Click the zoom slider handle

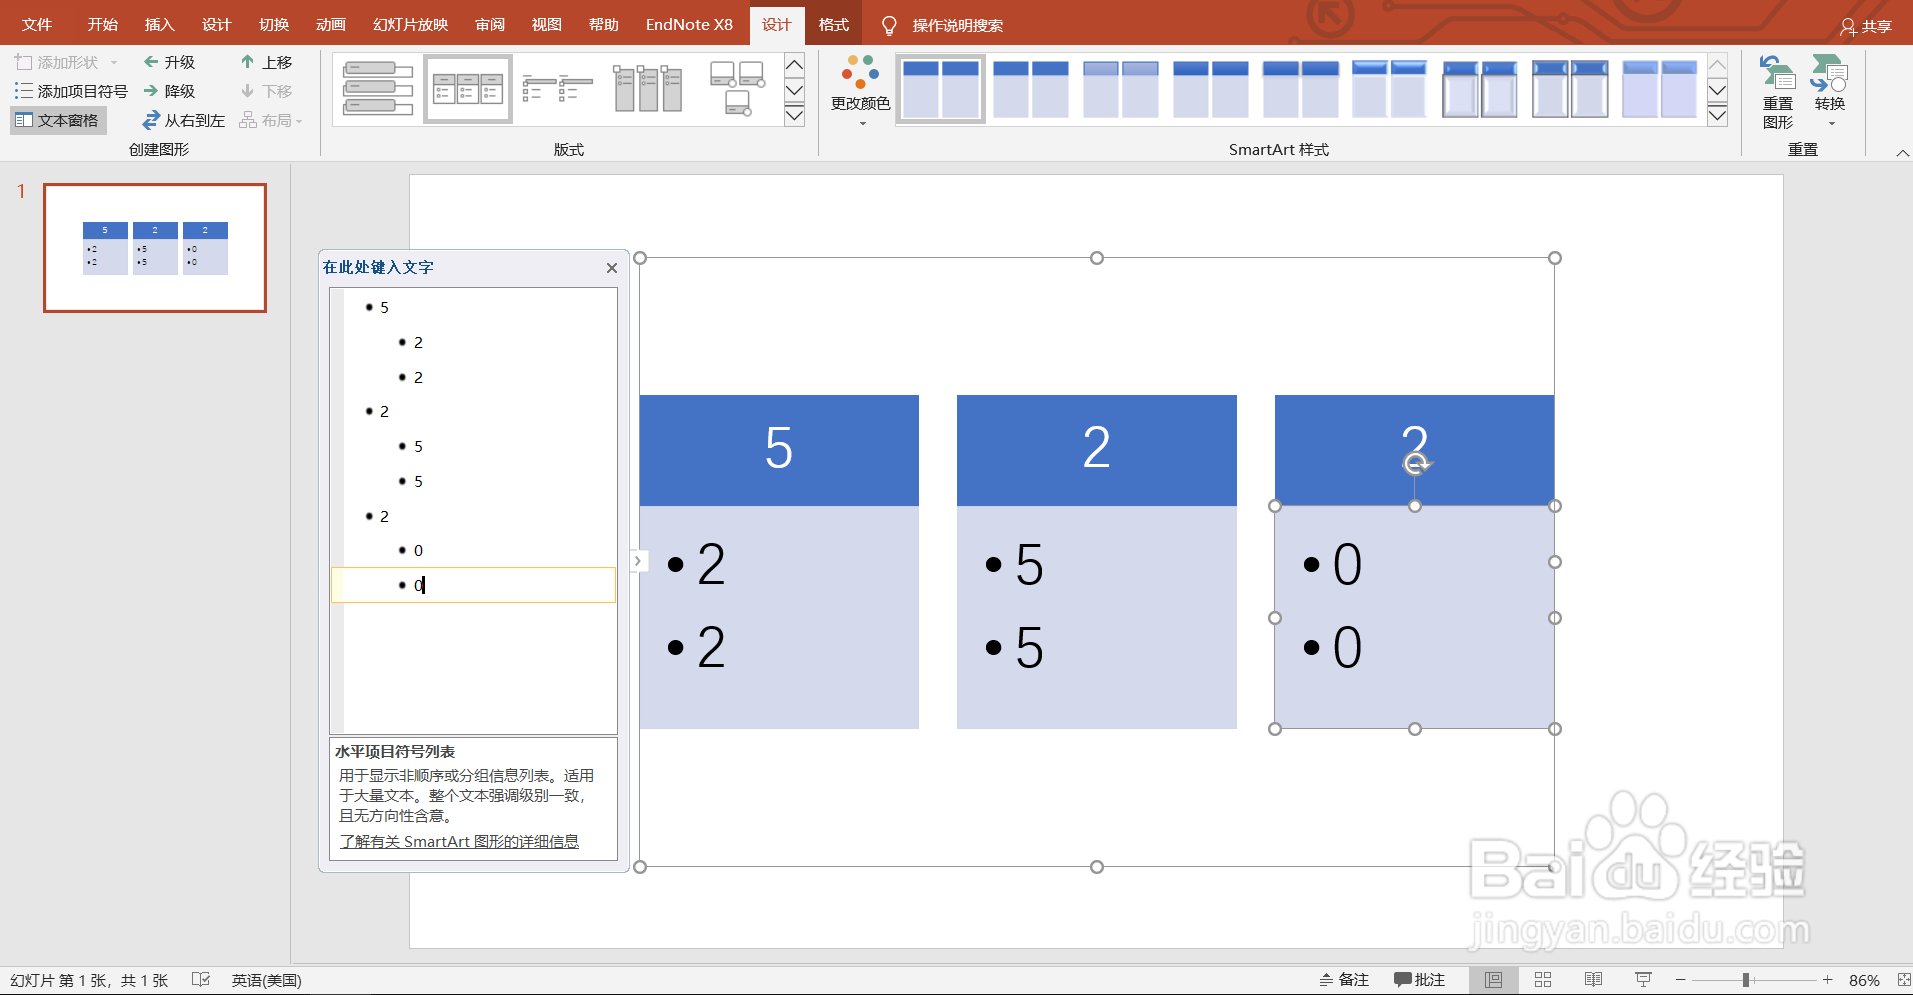point(1746,980)
